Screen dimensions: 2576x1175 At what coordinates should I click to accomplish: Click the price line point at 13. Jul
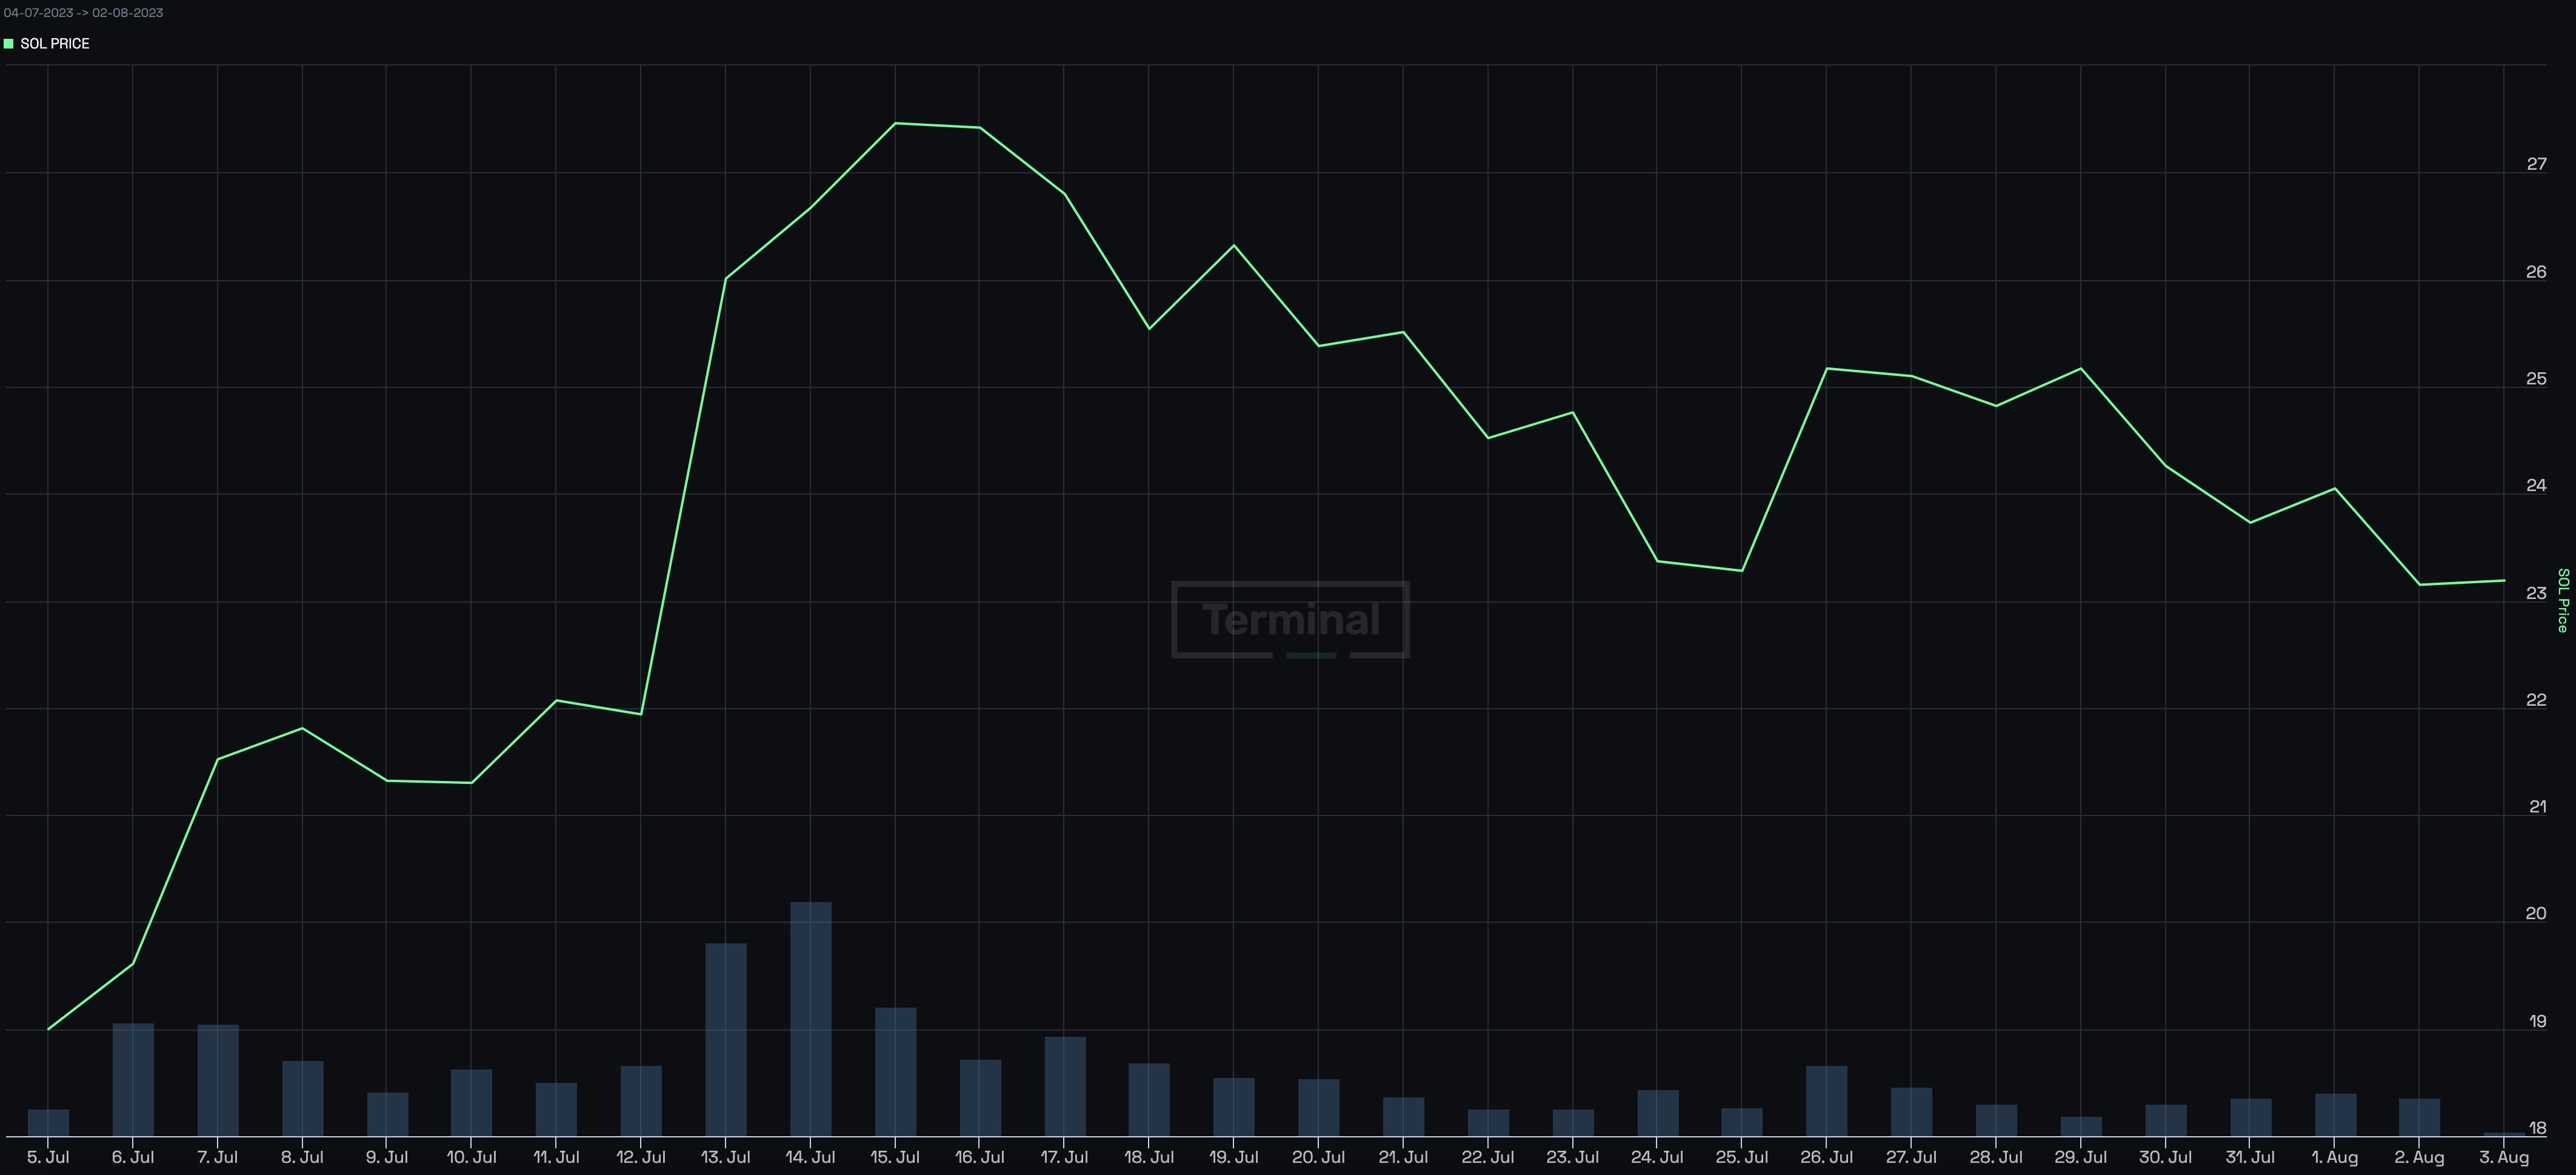coord(725,278)
